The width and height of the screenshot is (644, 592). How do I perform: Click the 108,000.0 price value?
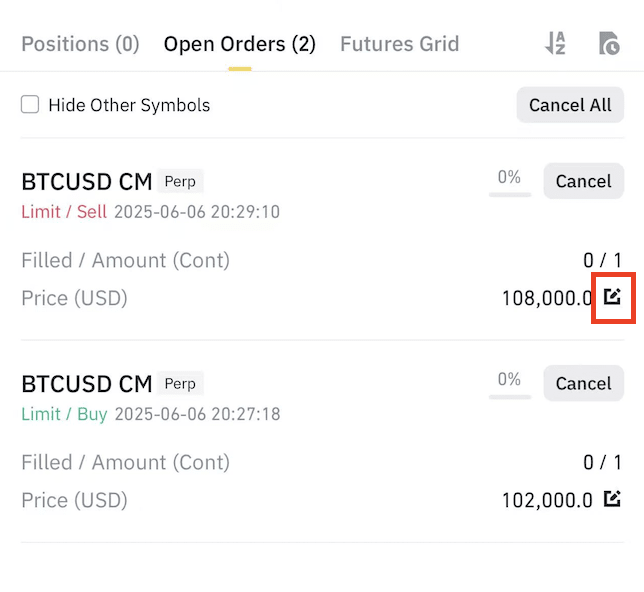[x=547, y=298]
